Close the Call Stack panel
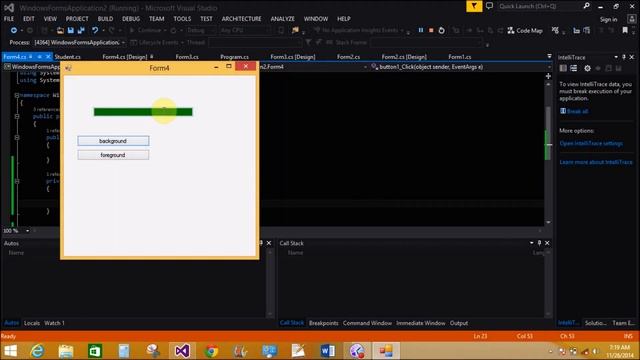Screen dimensions: 640x360 (x=547, y=243)
